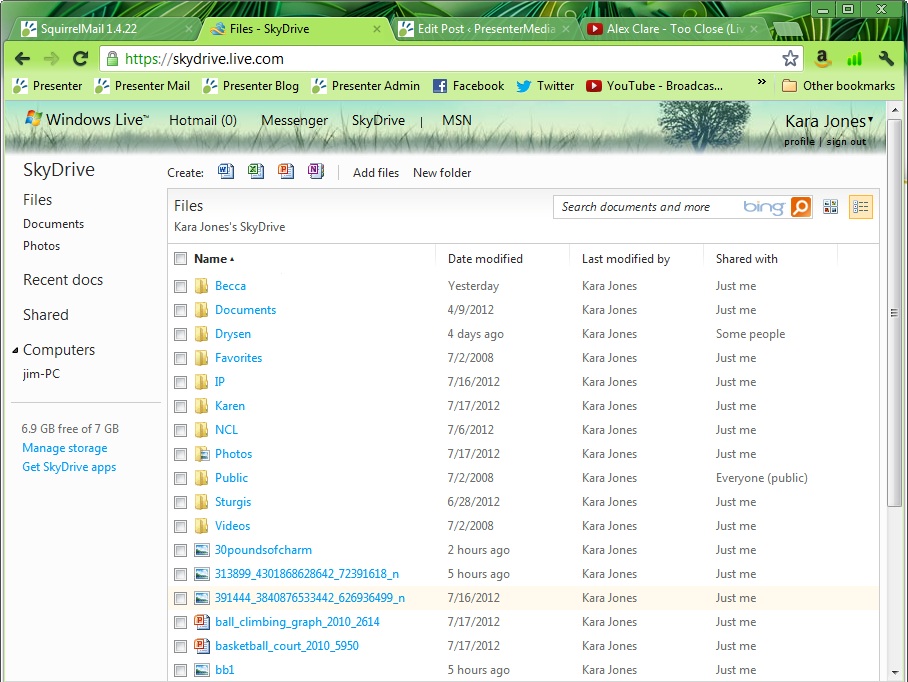908x682 pixels.
Task: Sort files by the Name column
Action: tap(214, 259)
